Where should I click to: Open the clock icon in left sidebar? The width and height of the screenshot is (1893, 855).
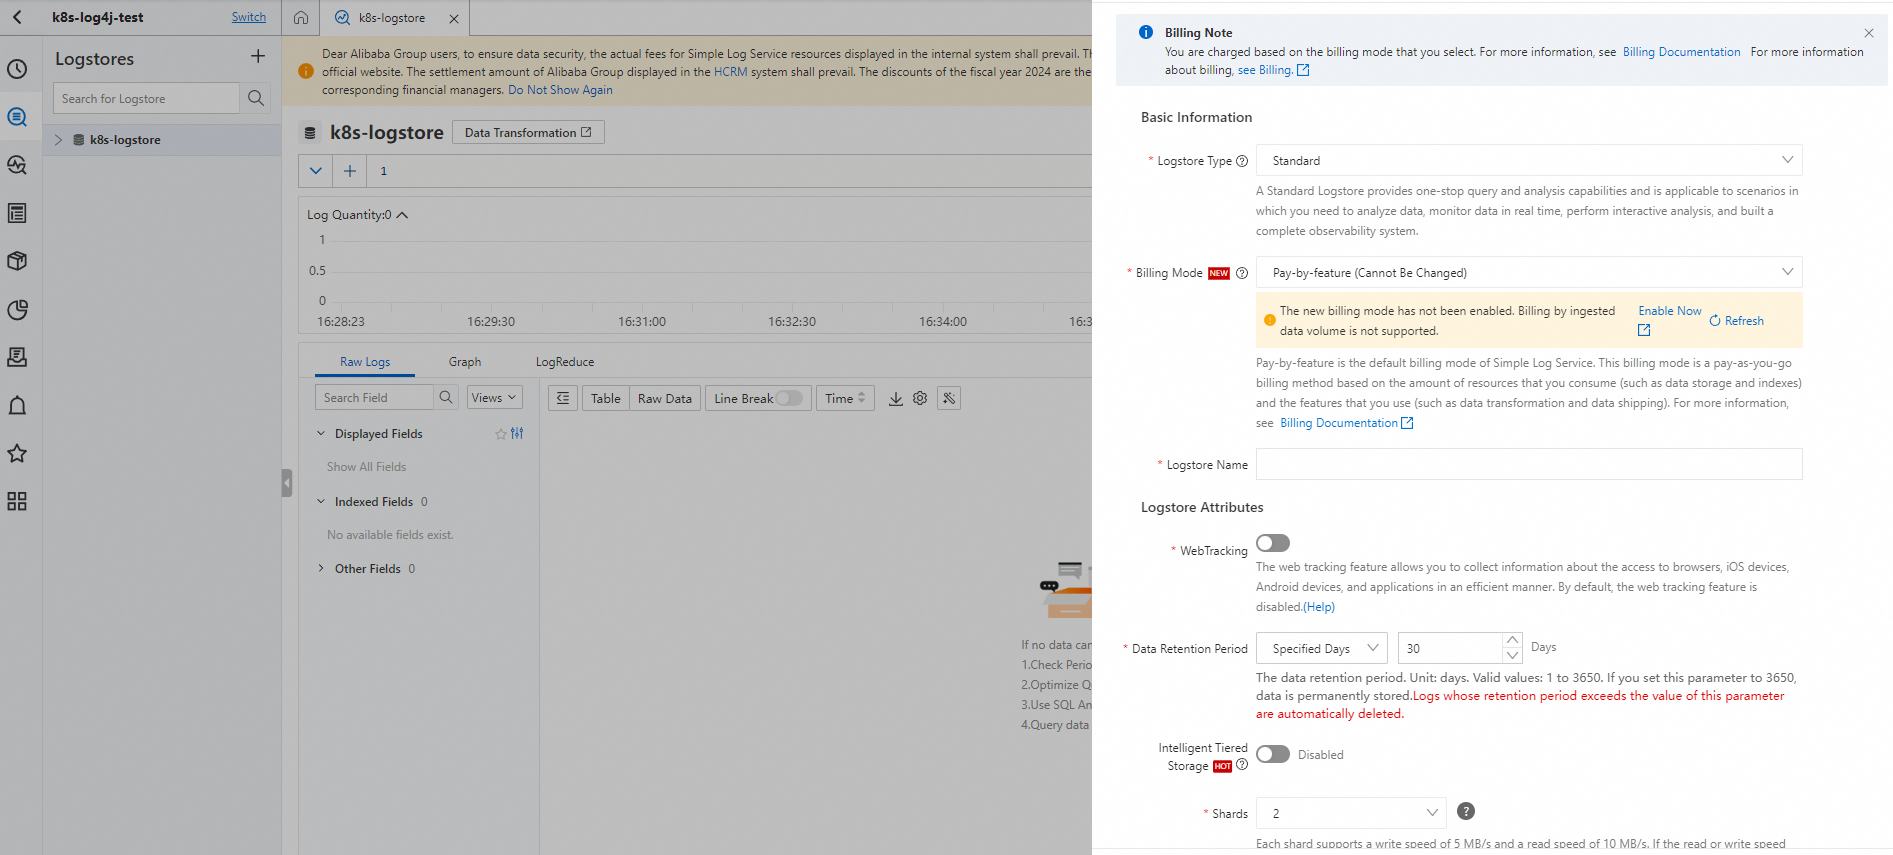17,69
